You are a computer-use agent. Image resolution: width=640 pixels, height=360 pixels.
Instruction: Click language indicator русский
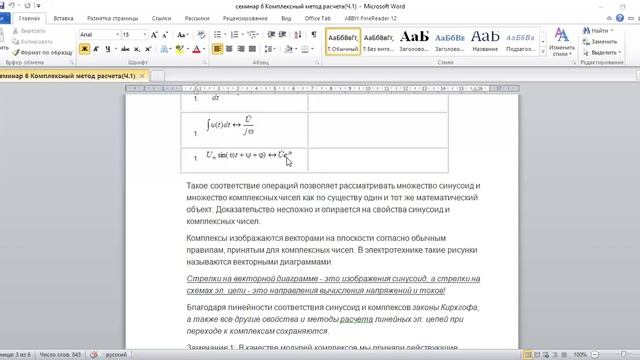pos(116,355)
